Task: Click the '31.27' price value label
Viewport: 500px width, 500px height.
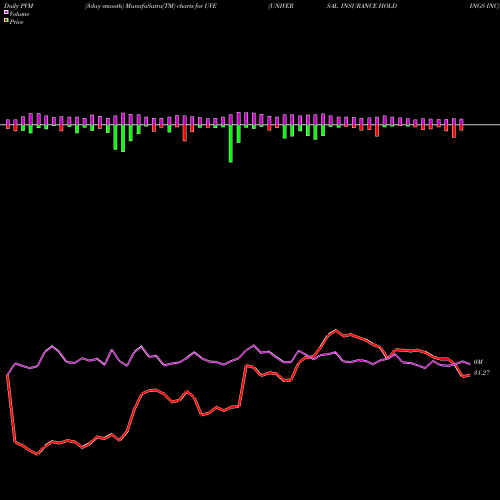Action: [x=482, y=373]
